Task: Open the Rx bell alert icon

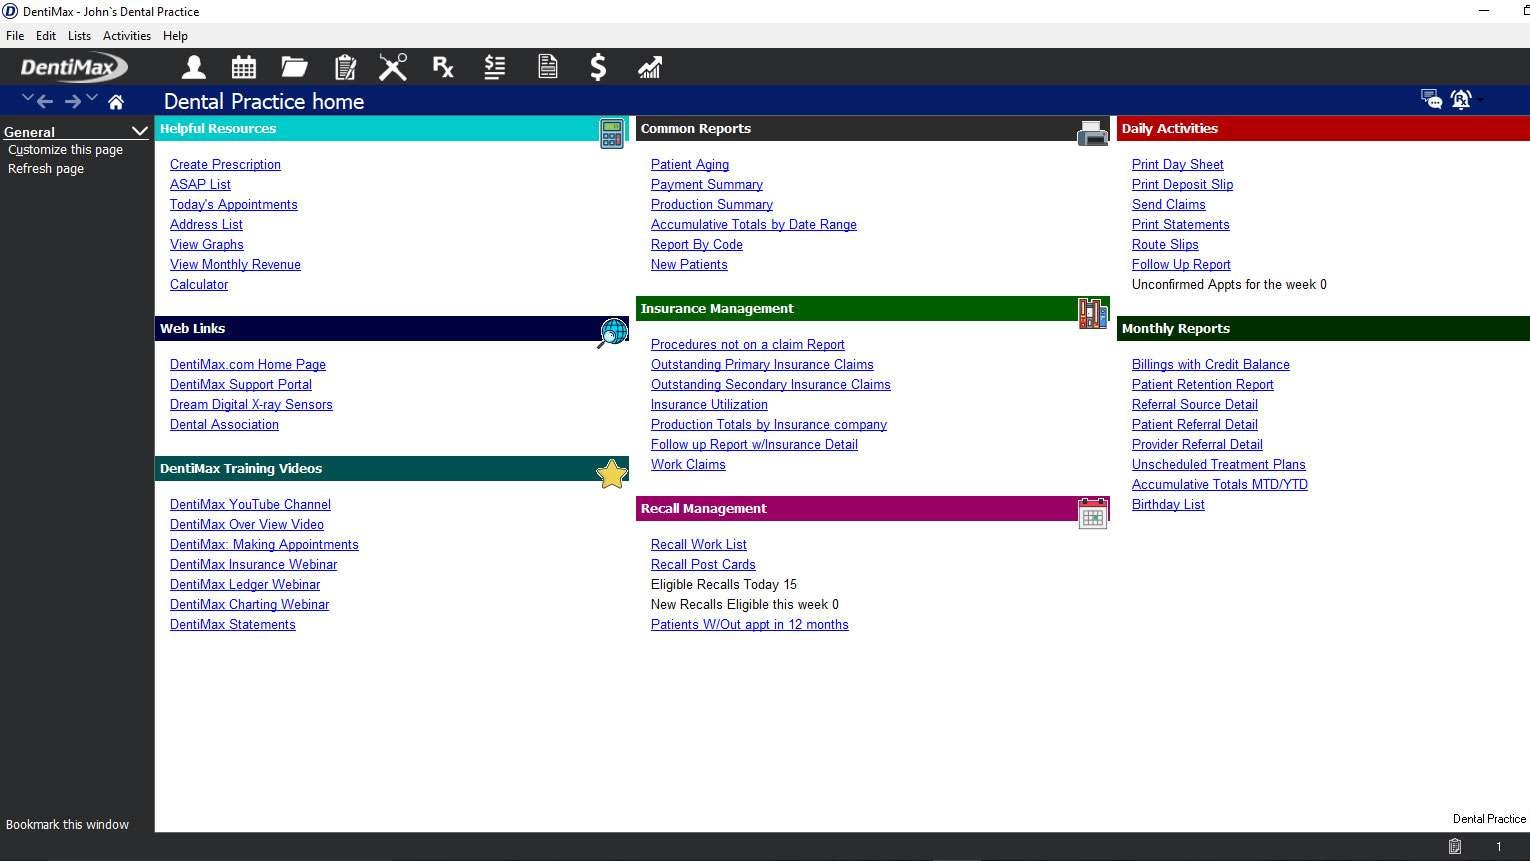Action: click(1461, 99)
